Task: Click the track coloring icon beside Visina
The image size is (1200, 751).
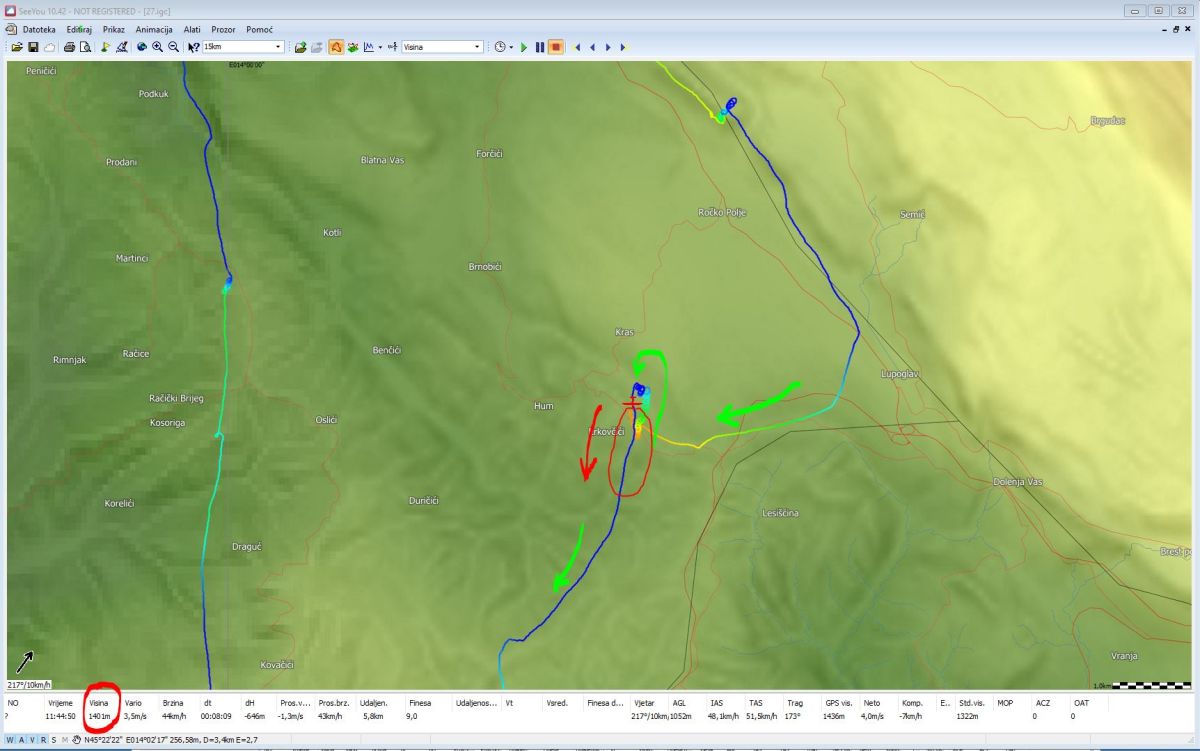Action: tap(393, 47)
